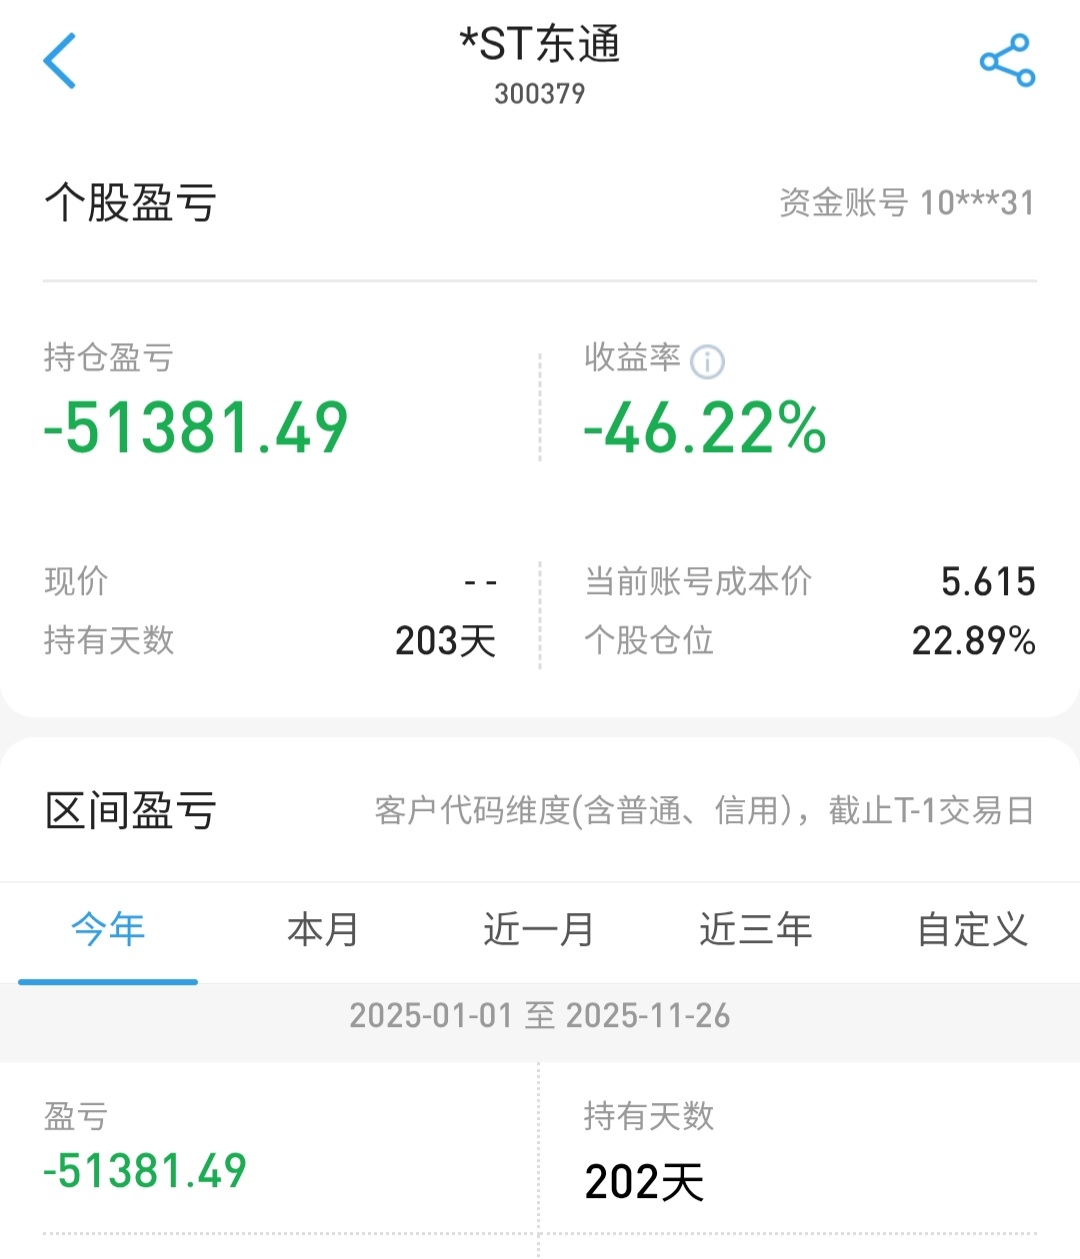The image size is (1080, 1259).
Task: Tap the 持仓盈亏 label
Action: click(109, 357)
